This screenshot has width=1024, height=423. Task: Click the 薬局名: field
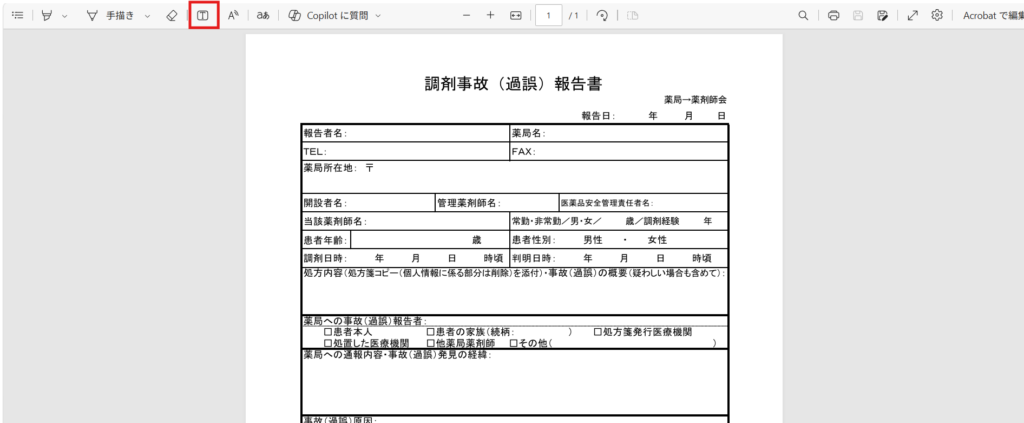(x=618, y=133)
